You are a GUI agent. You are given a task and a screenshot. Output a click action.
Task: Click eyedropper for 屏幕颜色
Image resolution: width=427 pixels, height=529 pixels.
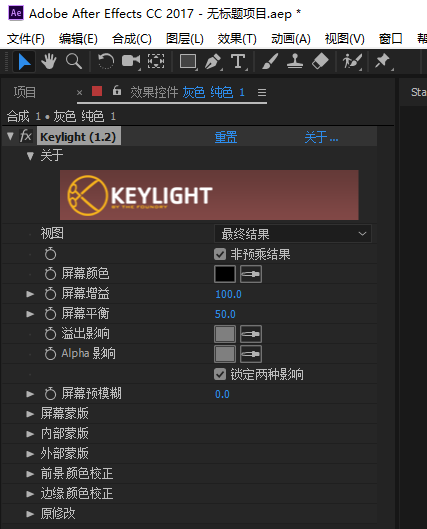point(251,274)
